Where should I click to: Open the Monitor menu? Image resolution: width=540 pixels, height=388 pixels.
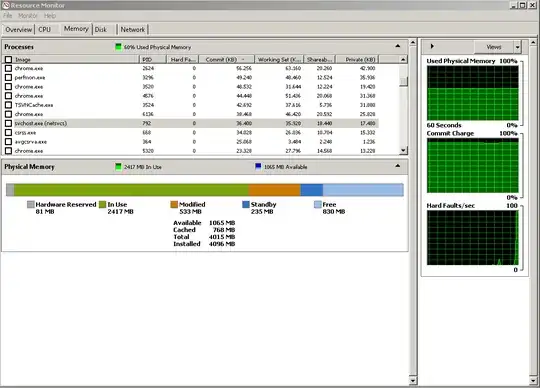point(28,15)
